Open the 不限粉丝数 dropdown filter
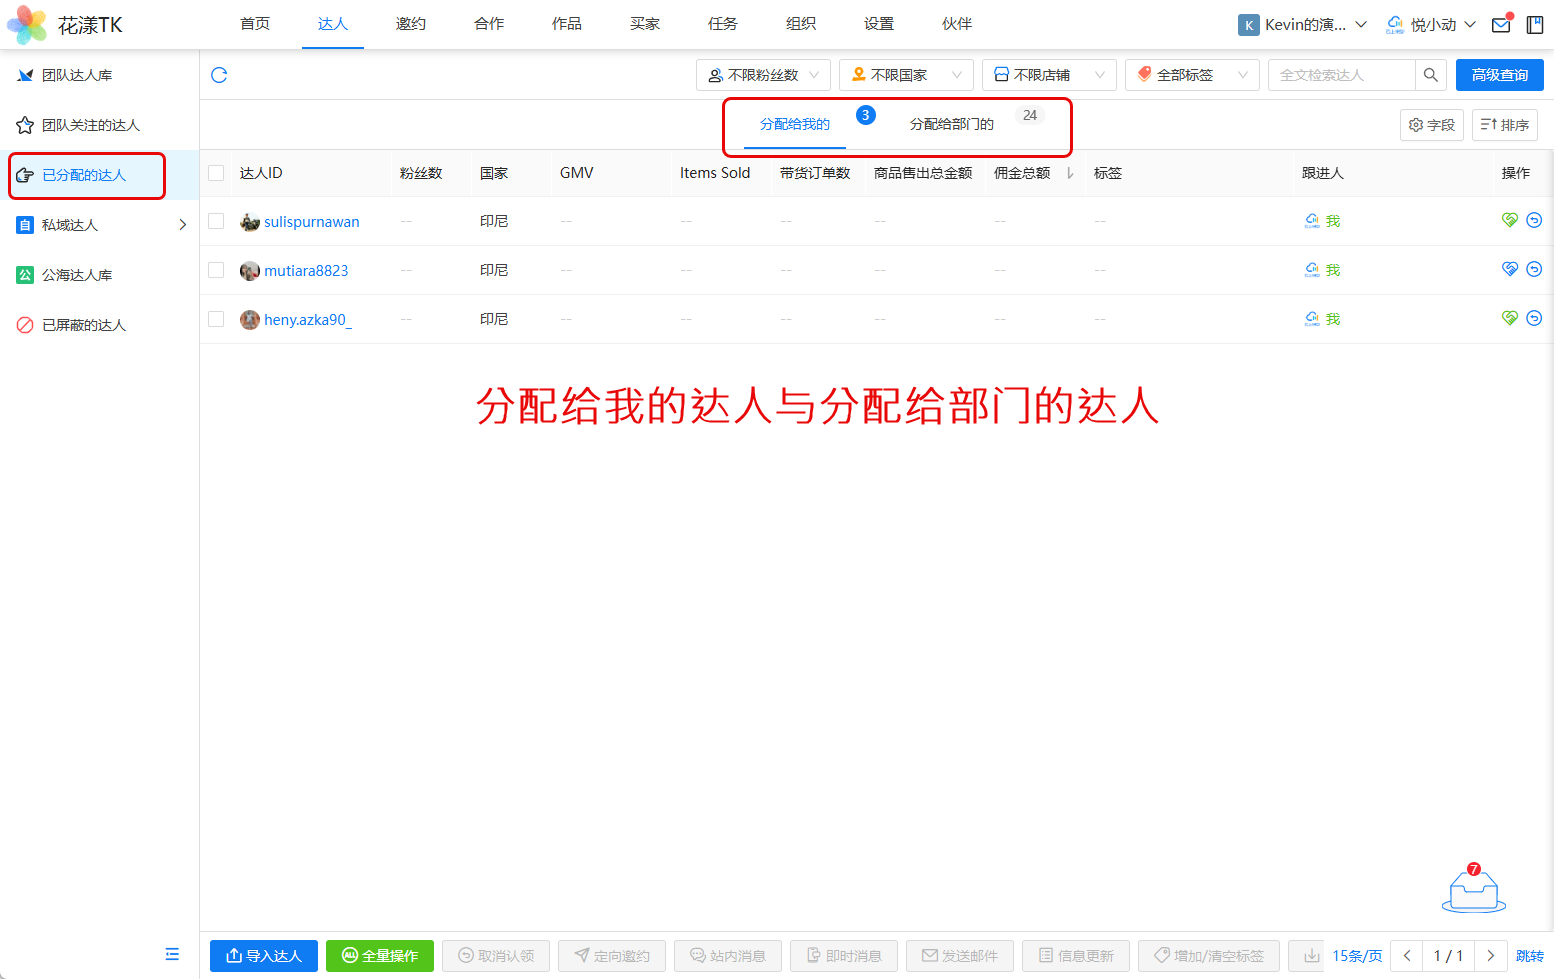 tap(763, 75)
